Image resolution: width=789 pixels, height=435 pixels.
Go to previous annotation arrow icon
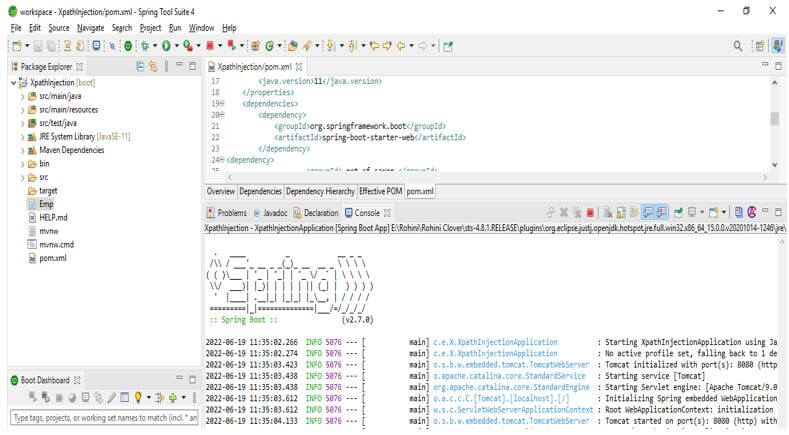tap(352, 46)
